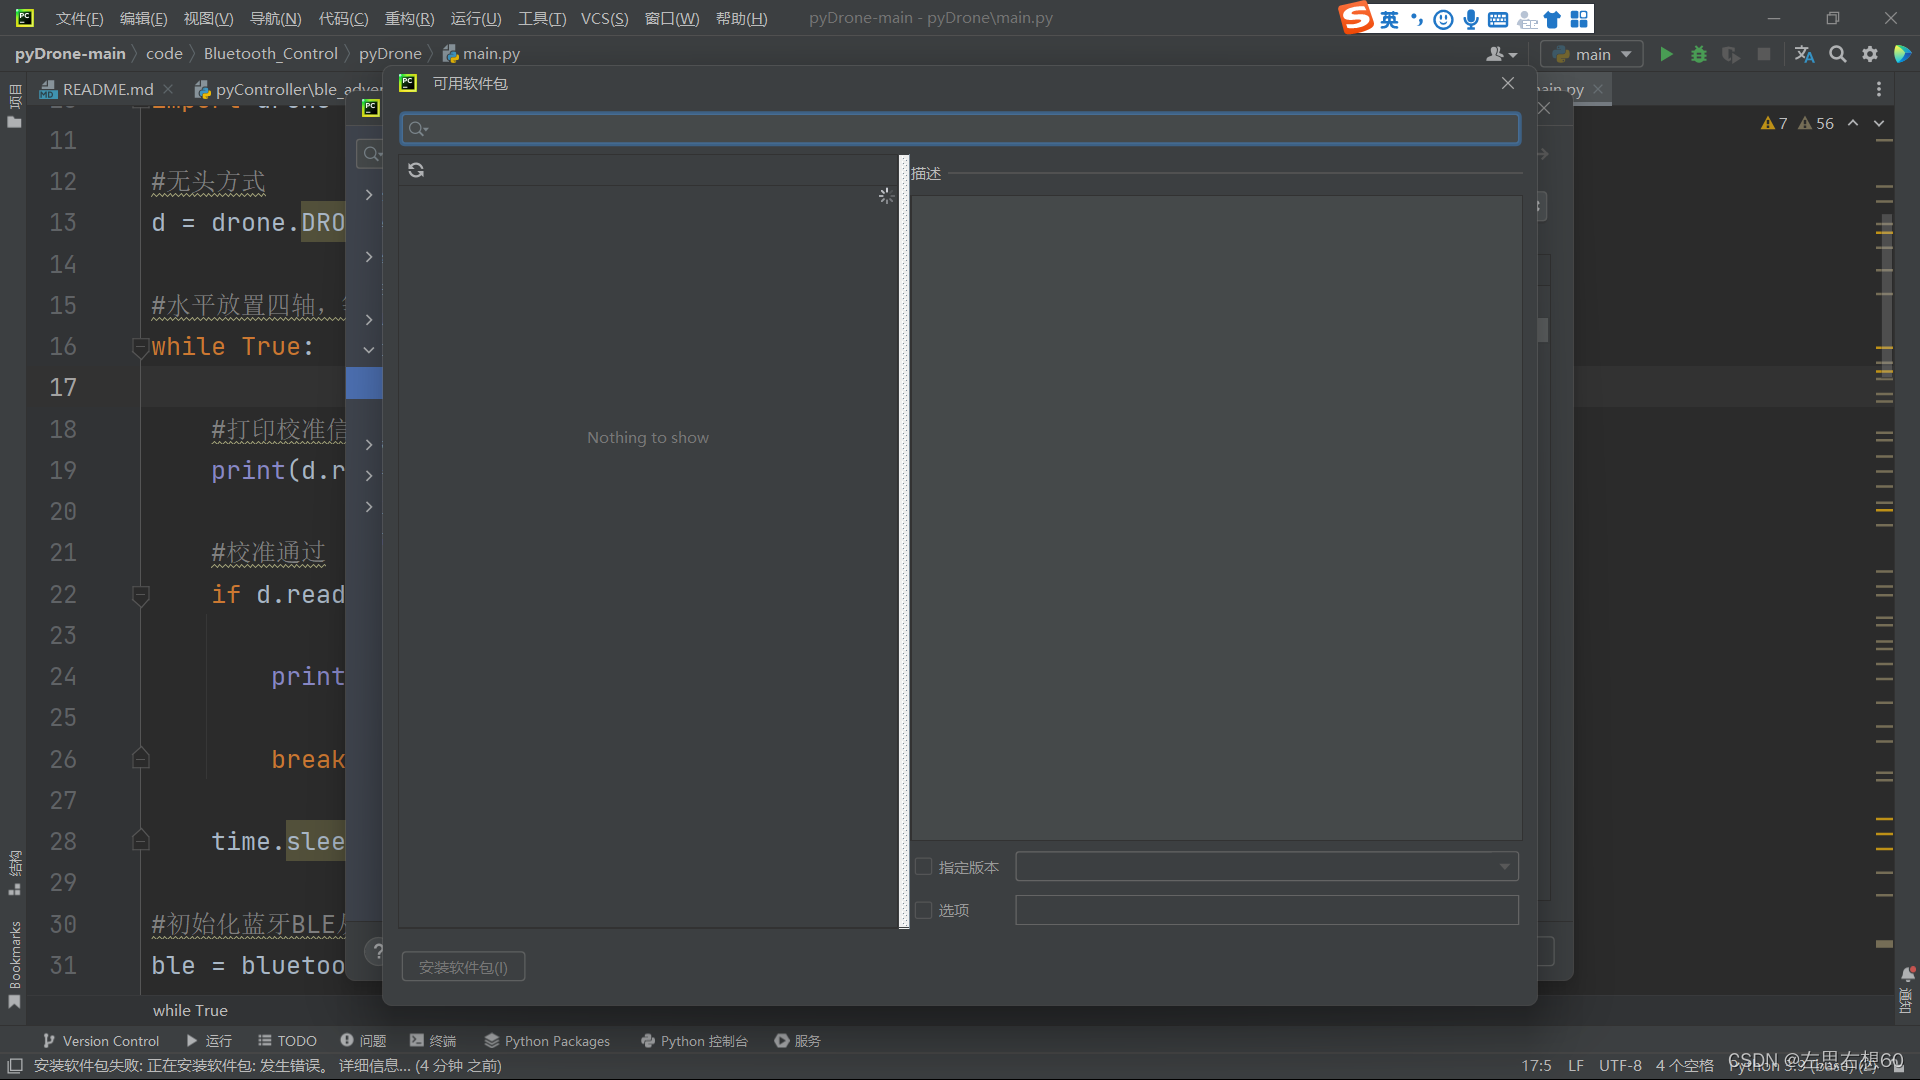Enable the specify version checkbox
Image resolution: width=1920 pixels, height=1080 pixels.
click(x=924, y=867)
